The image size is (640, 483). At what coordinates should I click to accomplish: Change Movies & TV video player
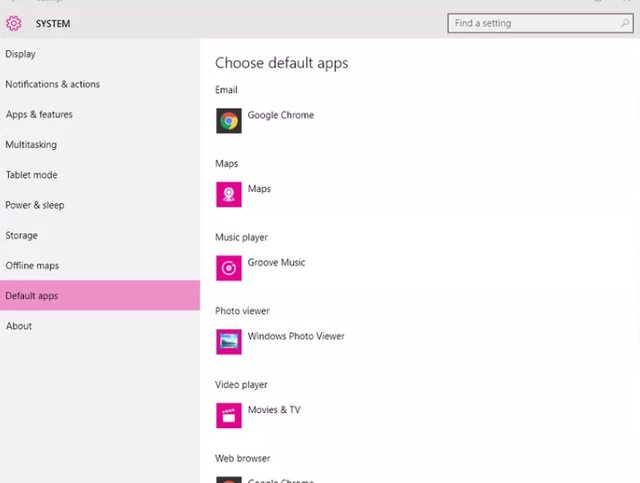pyautogui.click(x=274, y=410)
